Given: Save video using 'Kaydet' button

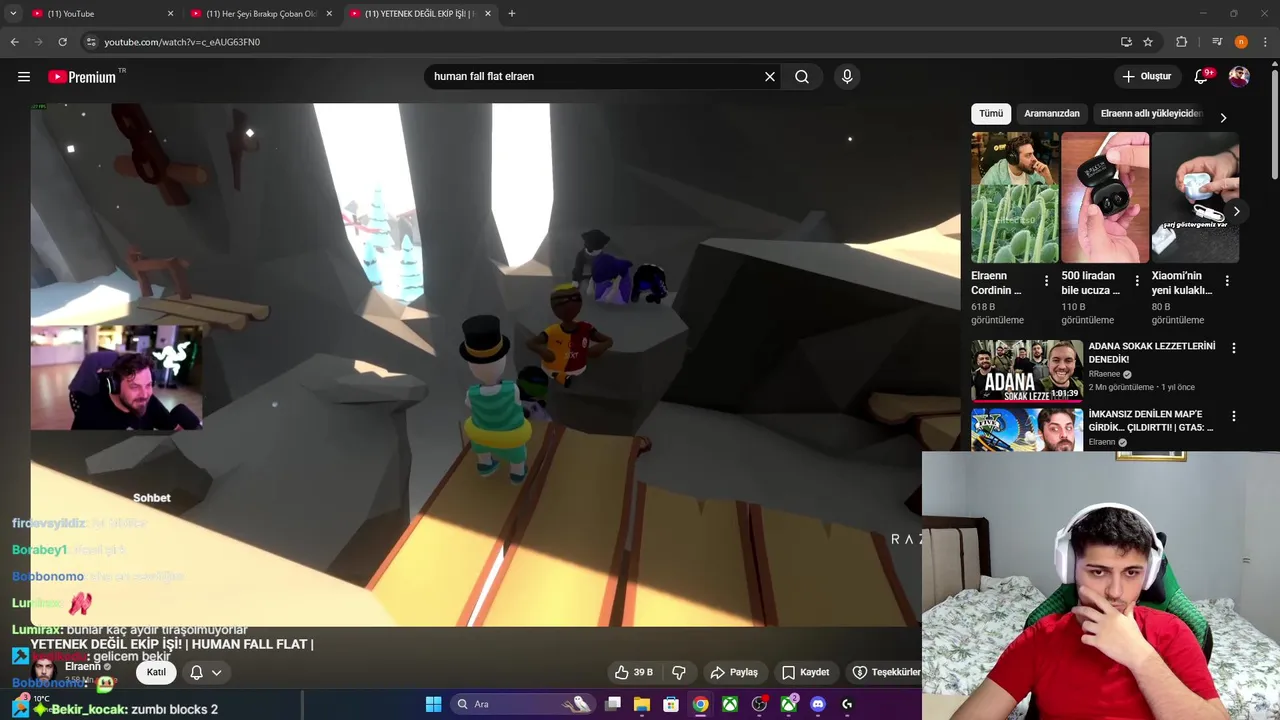Looking at the screenshot, I should [x=806, y=672].
